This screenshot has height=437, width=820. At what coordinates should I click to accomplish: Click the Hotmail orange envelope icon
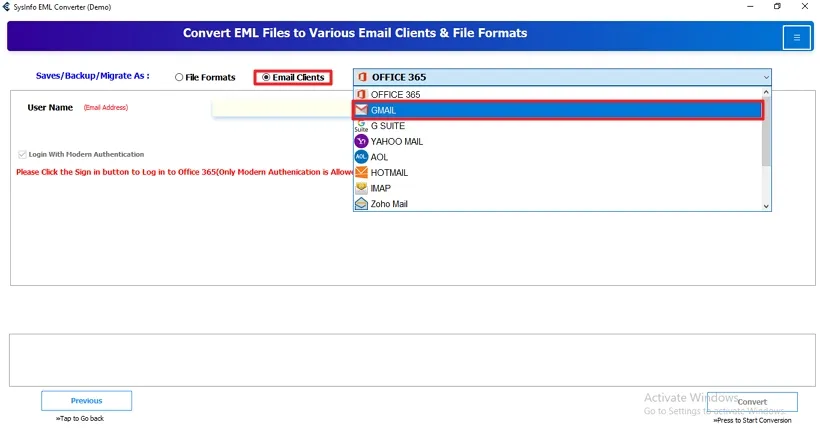click(x=361, y=173)
